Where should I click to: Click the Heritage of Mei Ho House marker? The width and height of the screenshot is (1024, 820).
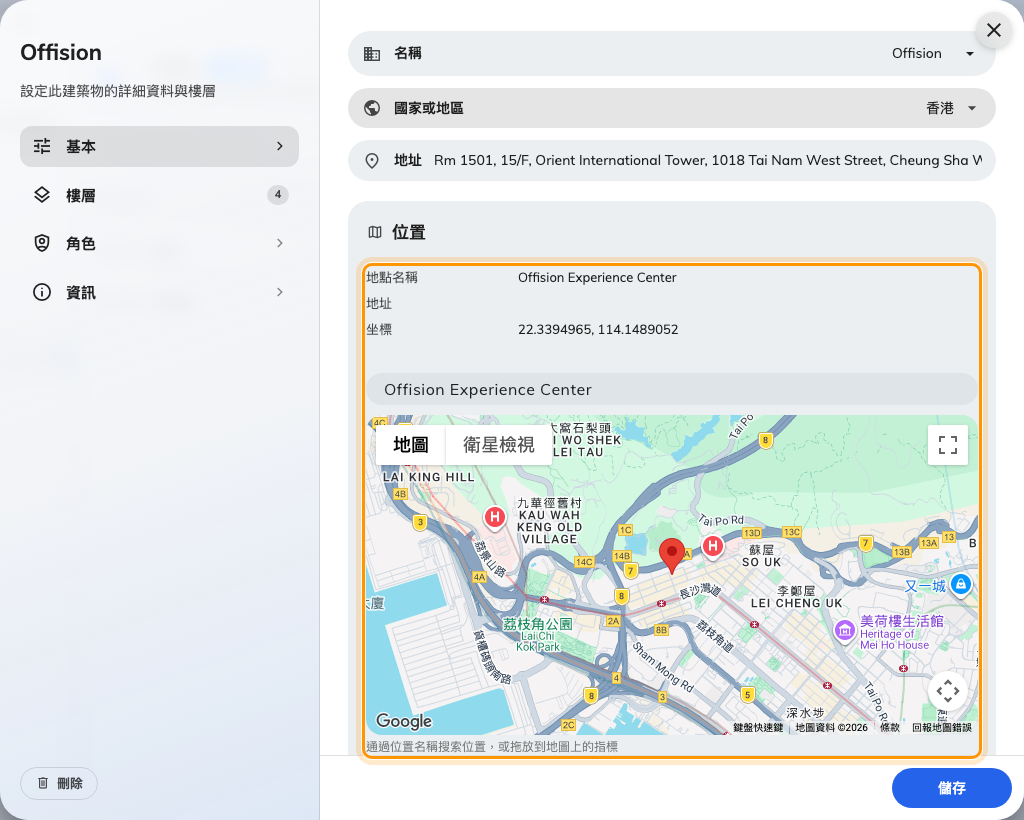click(x=845, y=631)
